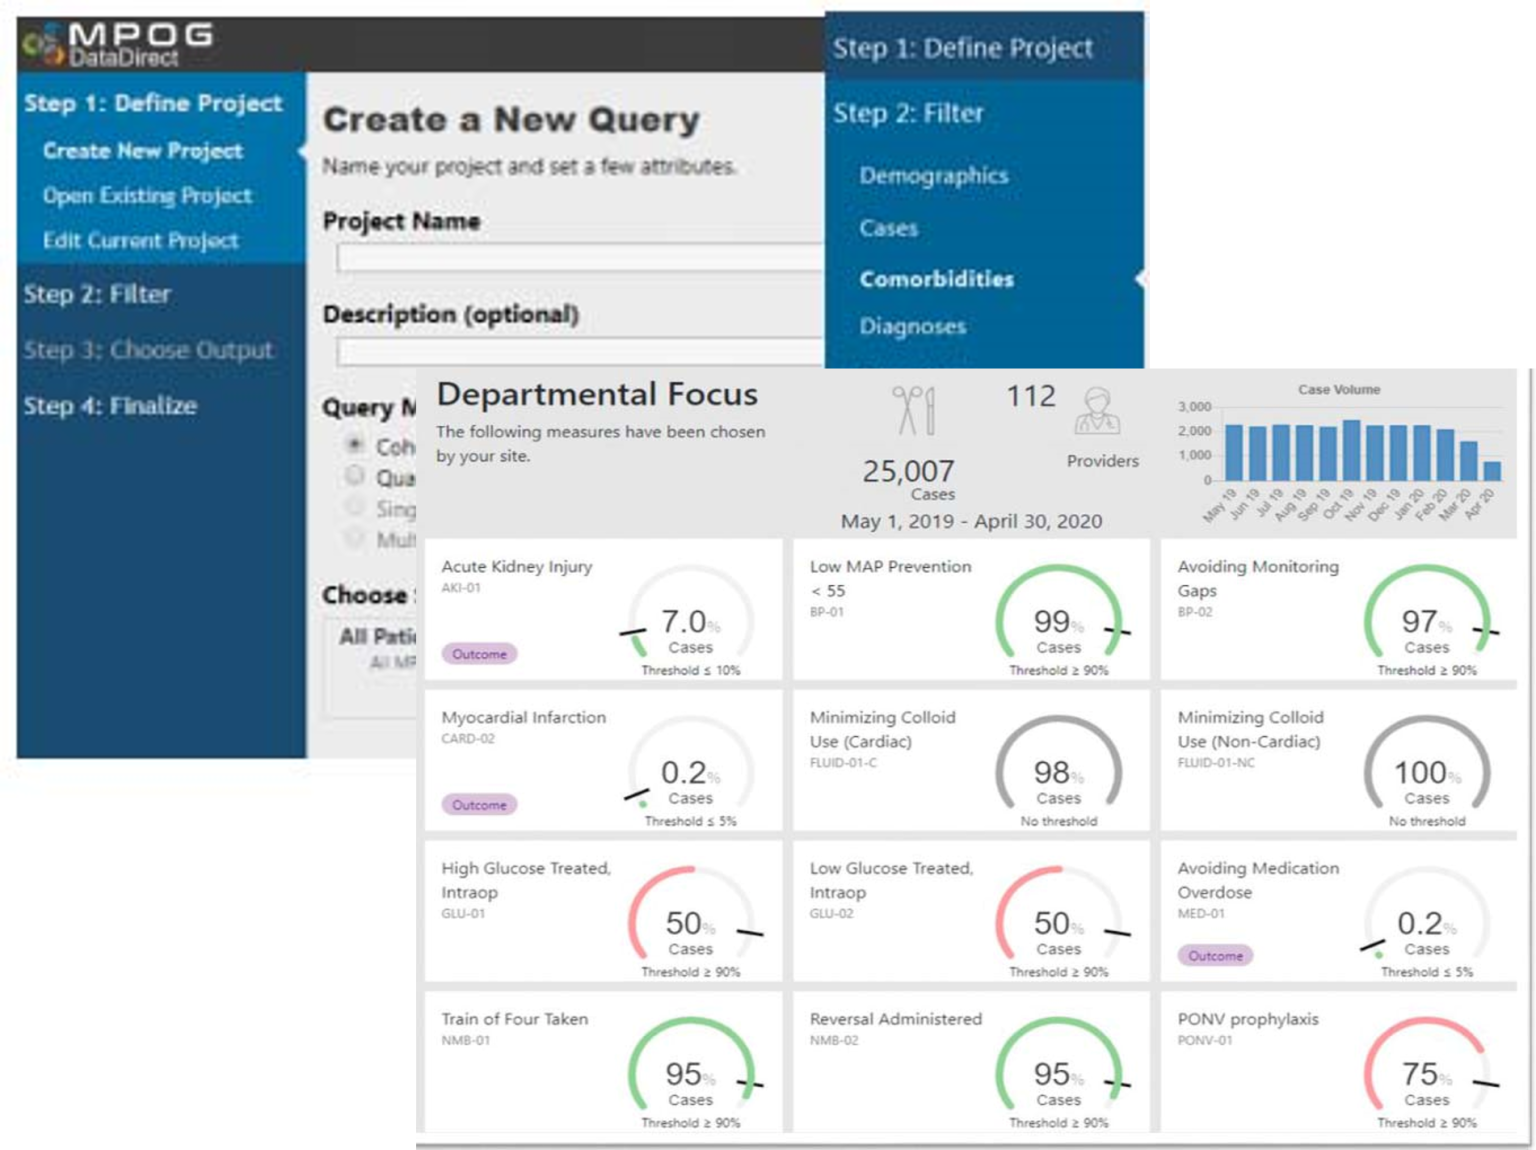Click the Acute Kidney Injury gauge
1536x1150 pixels.
tap(690, 622)
